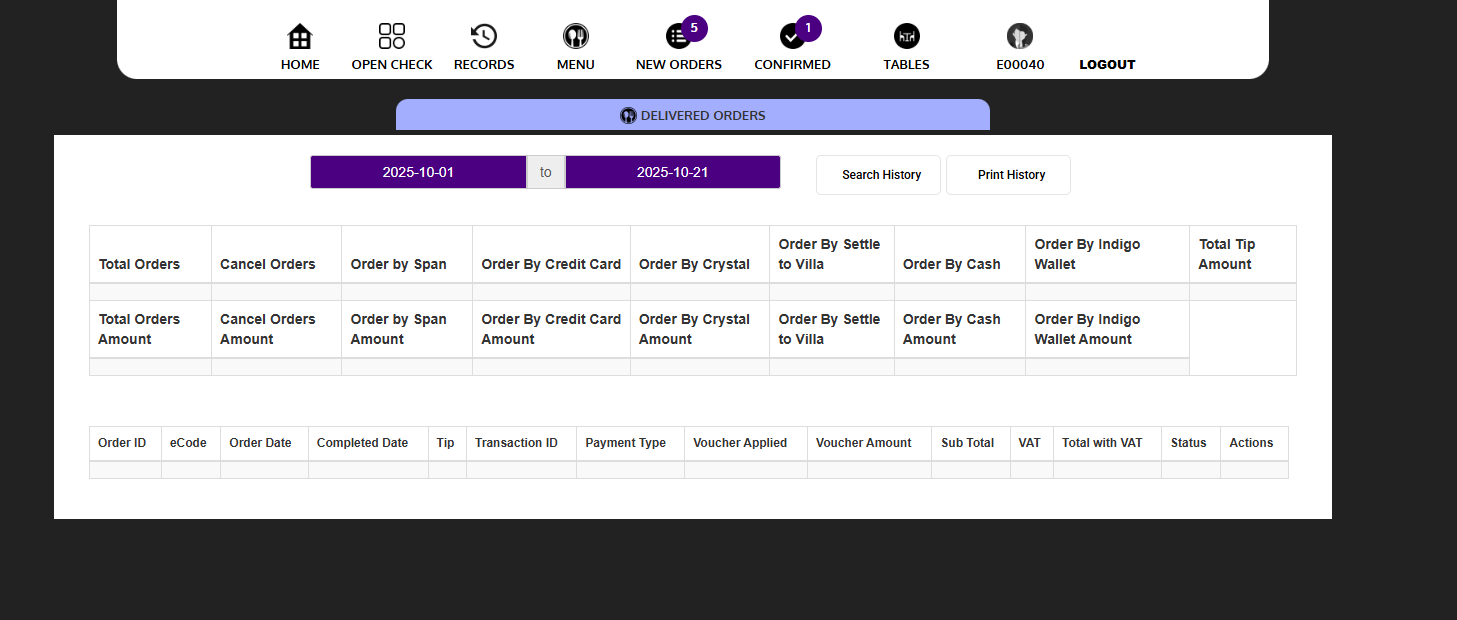
Task: Open the start date picker 2025-10-01
Action: pyautogui.click(x=418, y=172)
